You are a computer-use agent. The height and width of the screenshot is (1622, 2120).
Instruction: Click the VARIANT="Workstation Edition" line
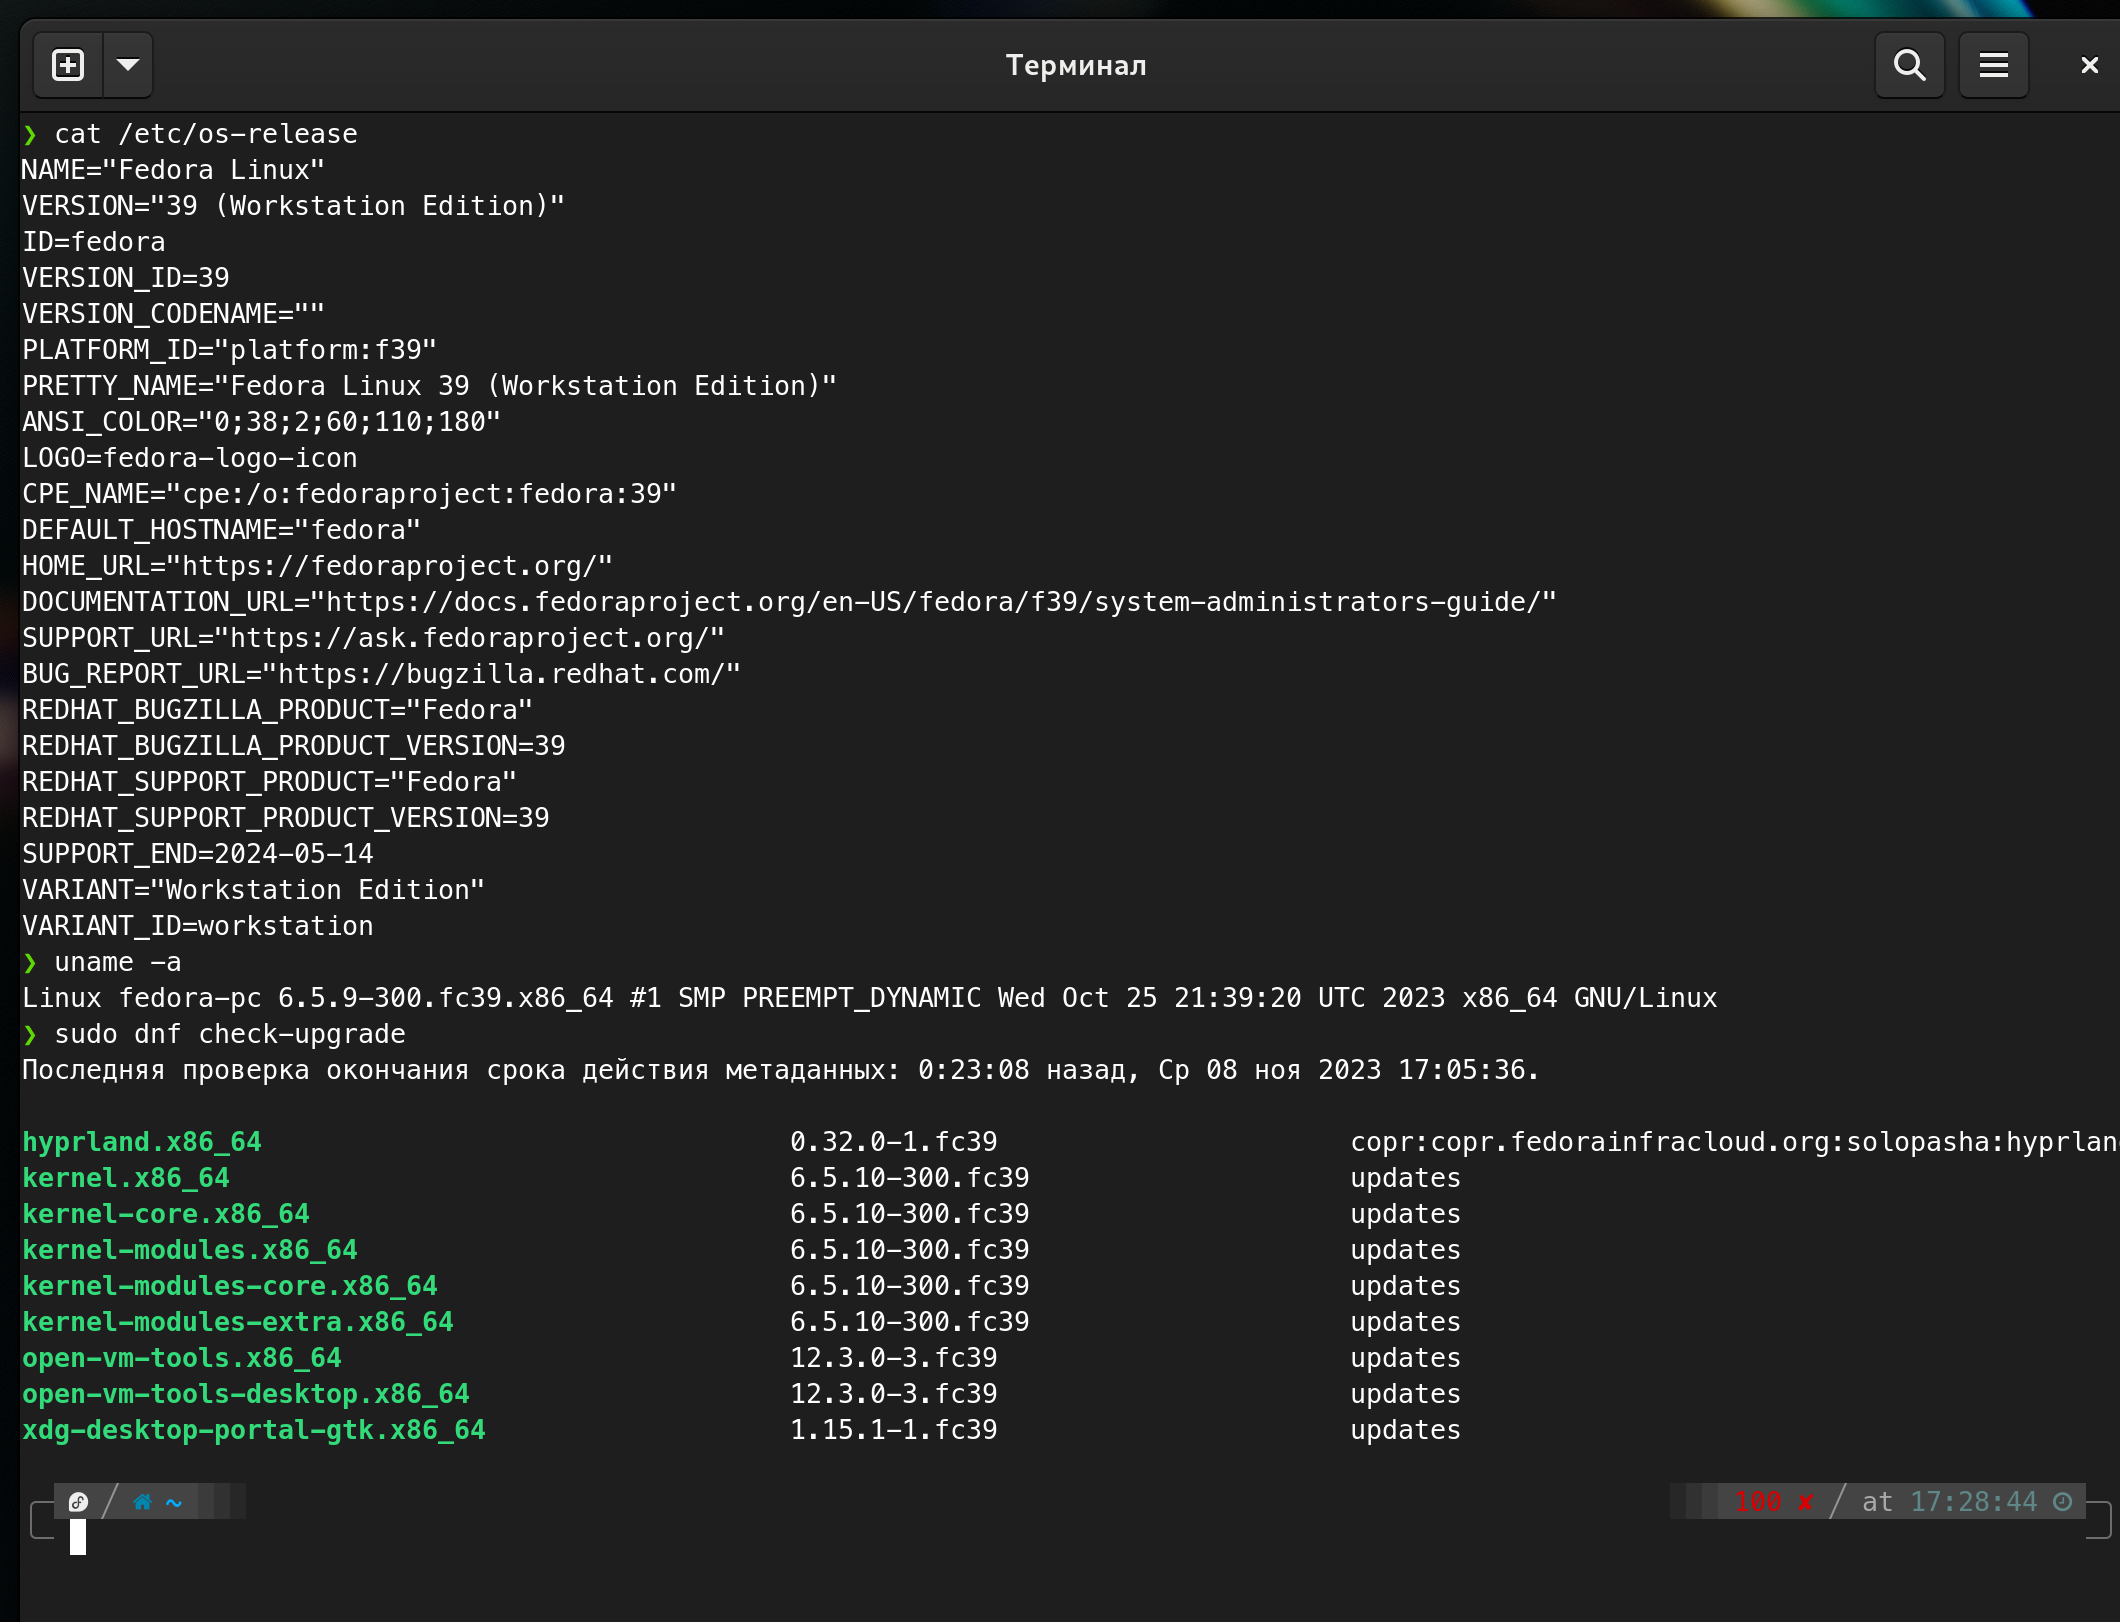pos(253,890)
